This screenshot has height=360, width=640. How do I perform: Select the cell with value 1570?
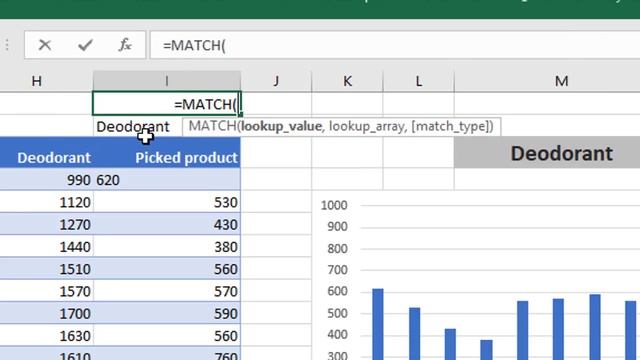pyautogui.click(x=47, y=291)
